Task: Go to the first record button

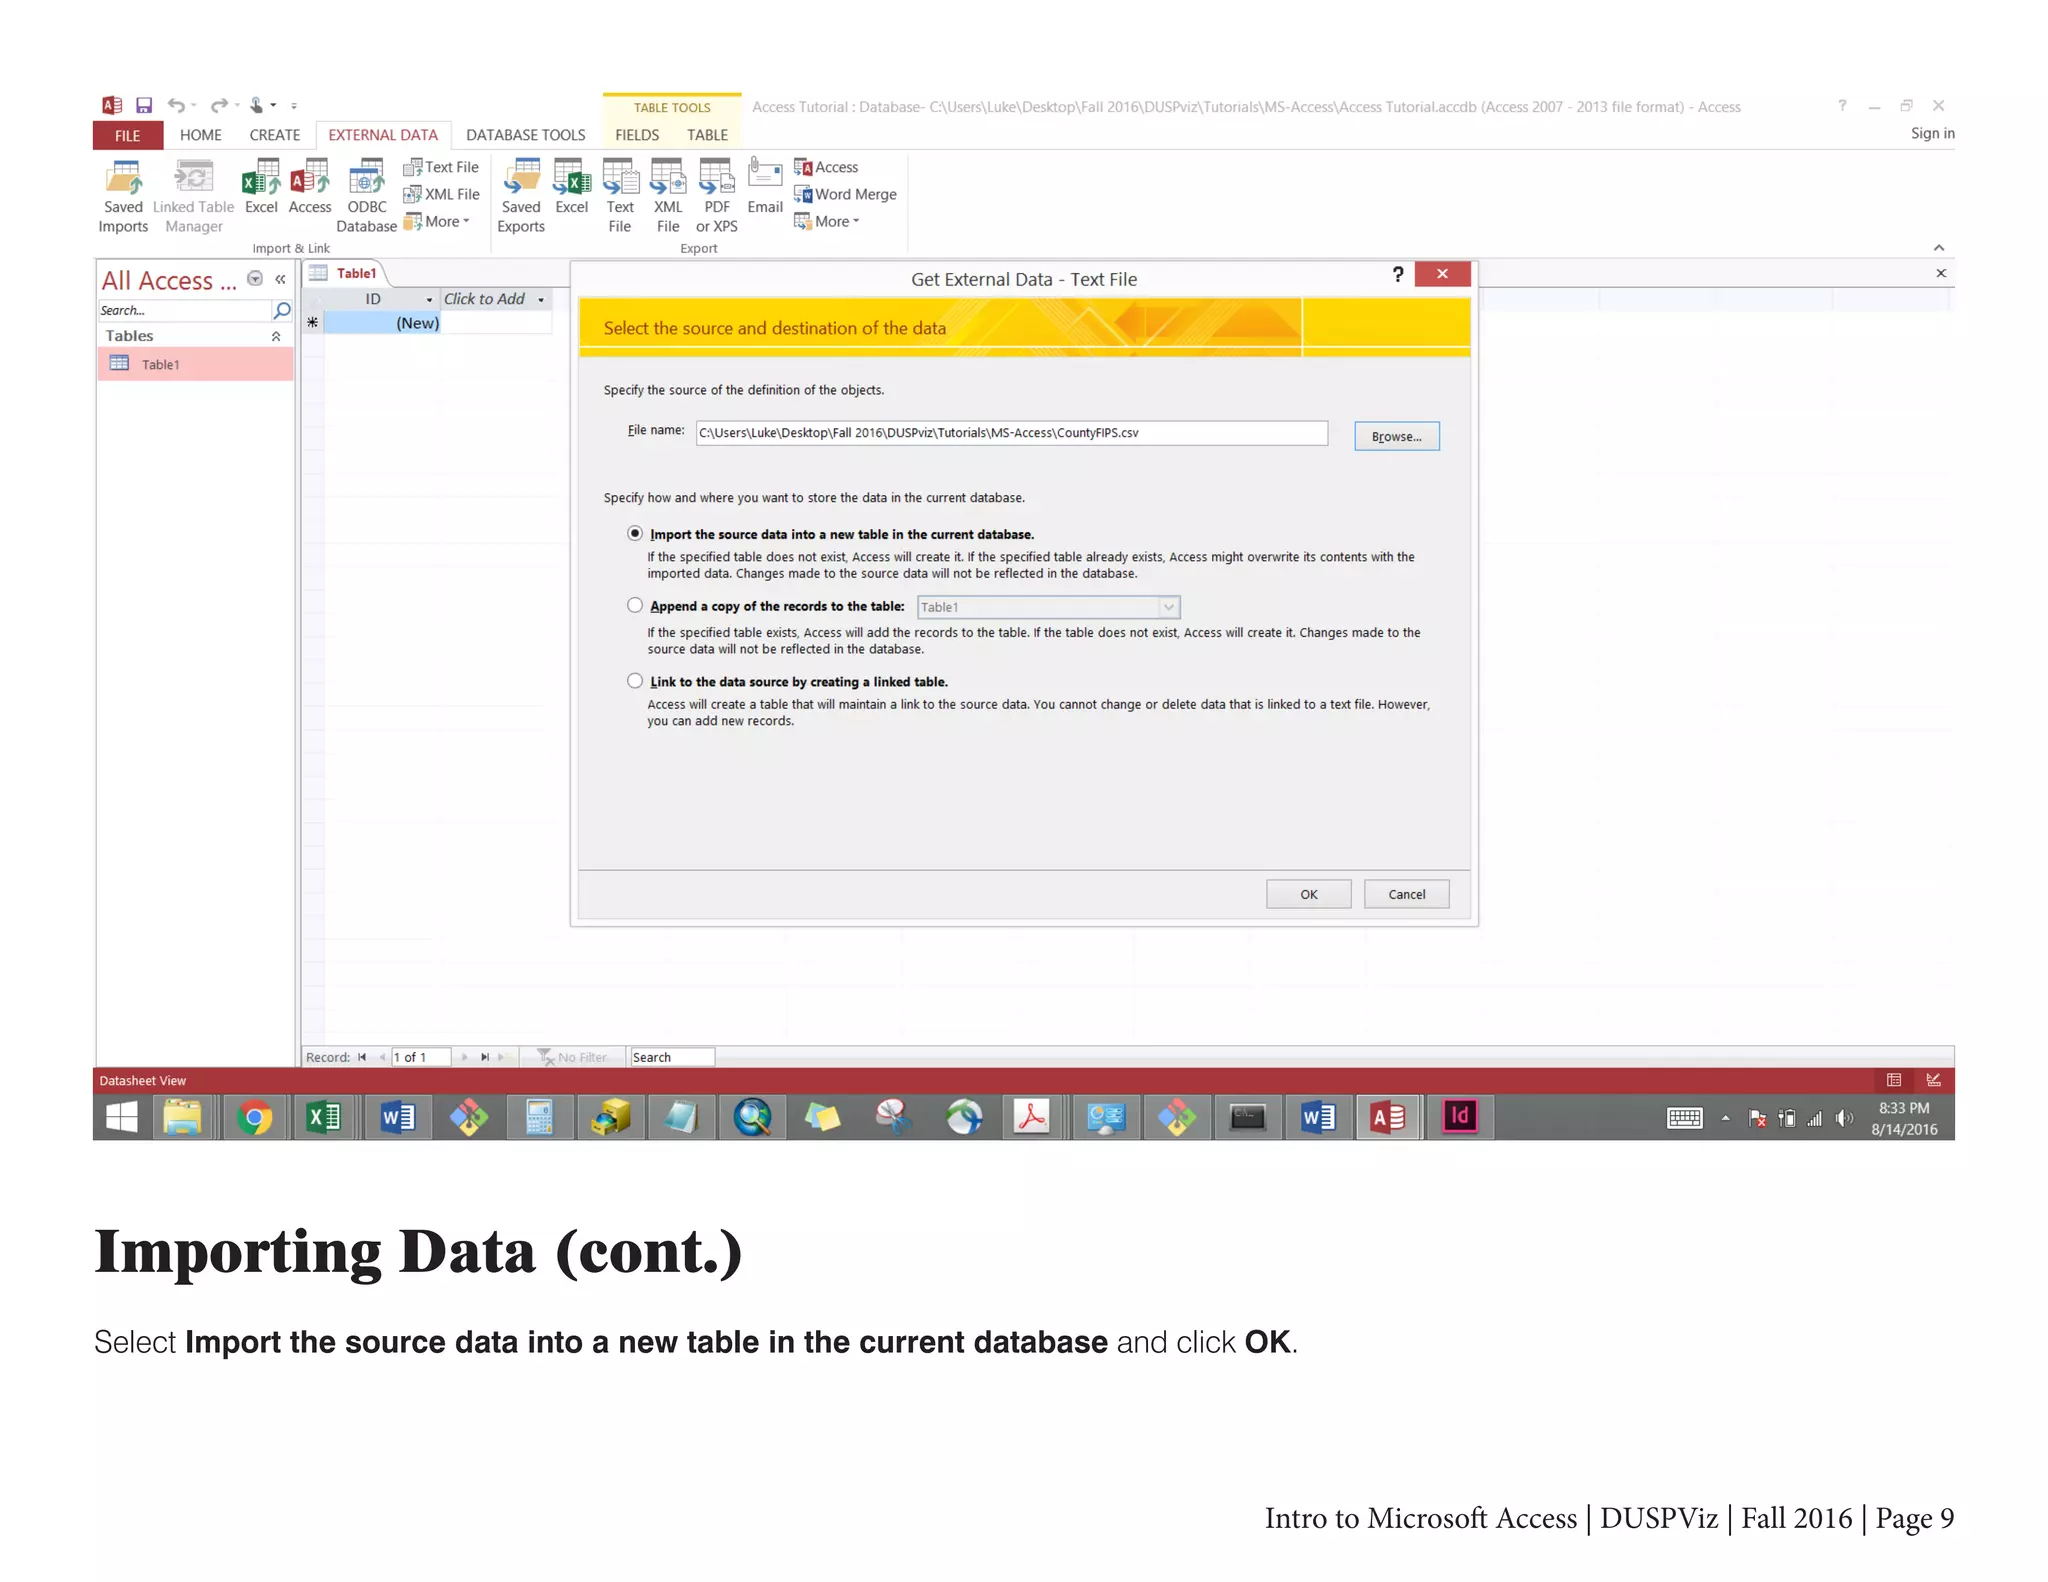Action: coord(362,1057)
